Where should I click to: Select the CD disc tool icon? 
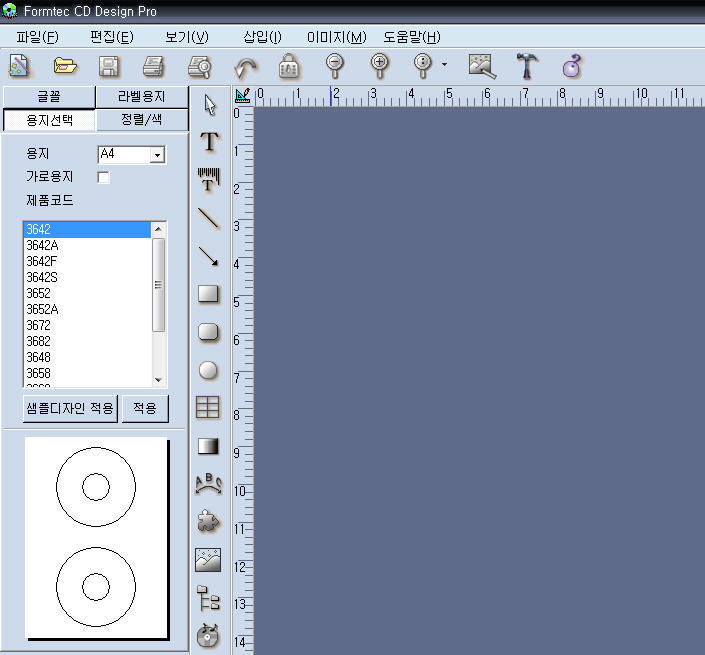point(208,636)
